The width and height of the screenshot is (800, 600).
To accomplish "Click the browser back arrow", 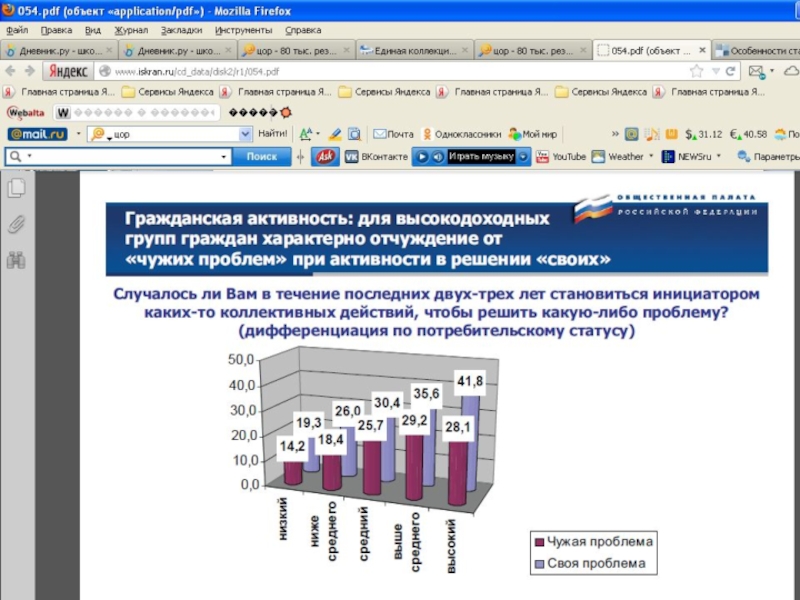I will pos(11,71).
